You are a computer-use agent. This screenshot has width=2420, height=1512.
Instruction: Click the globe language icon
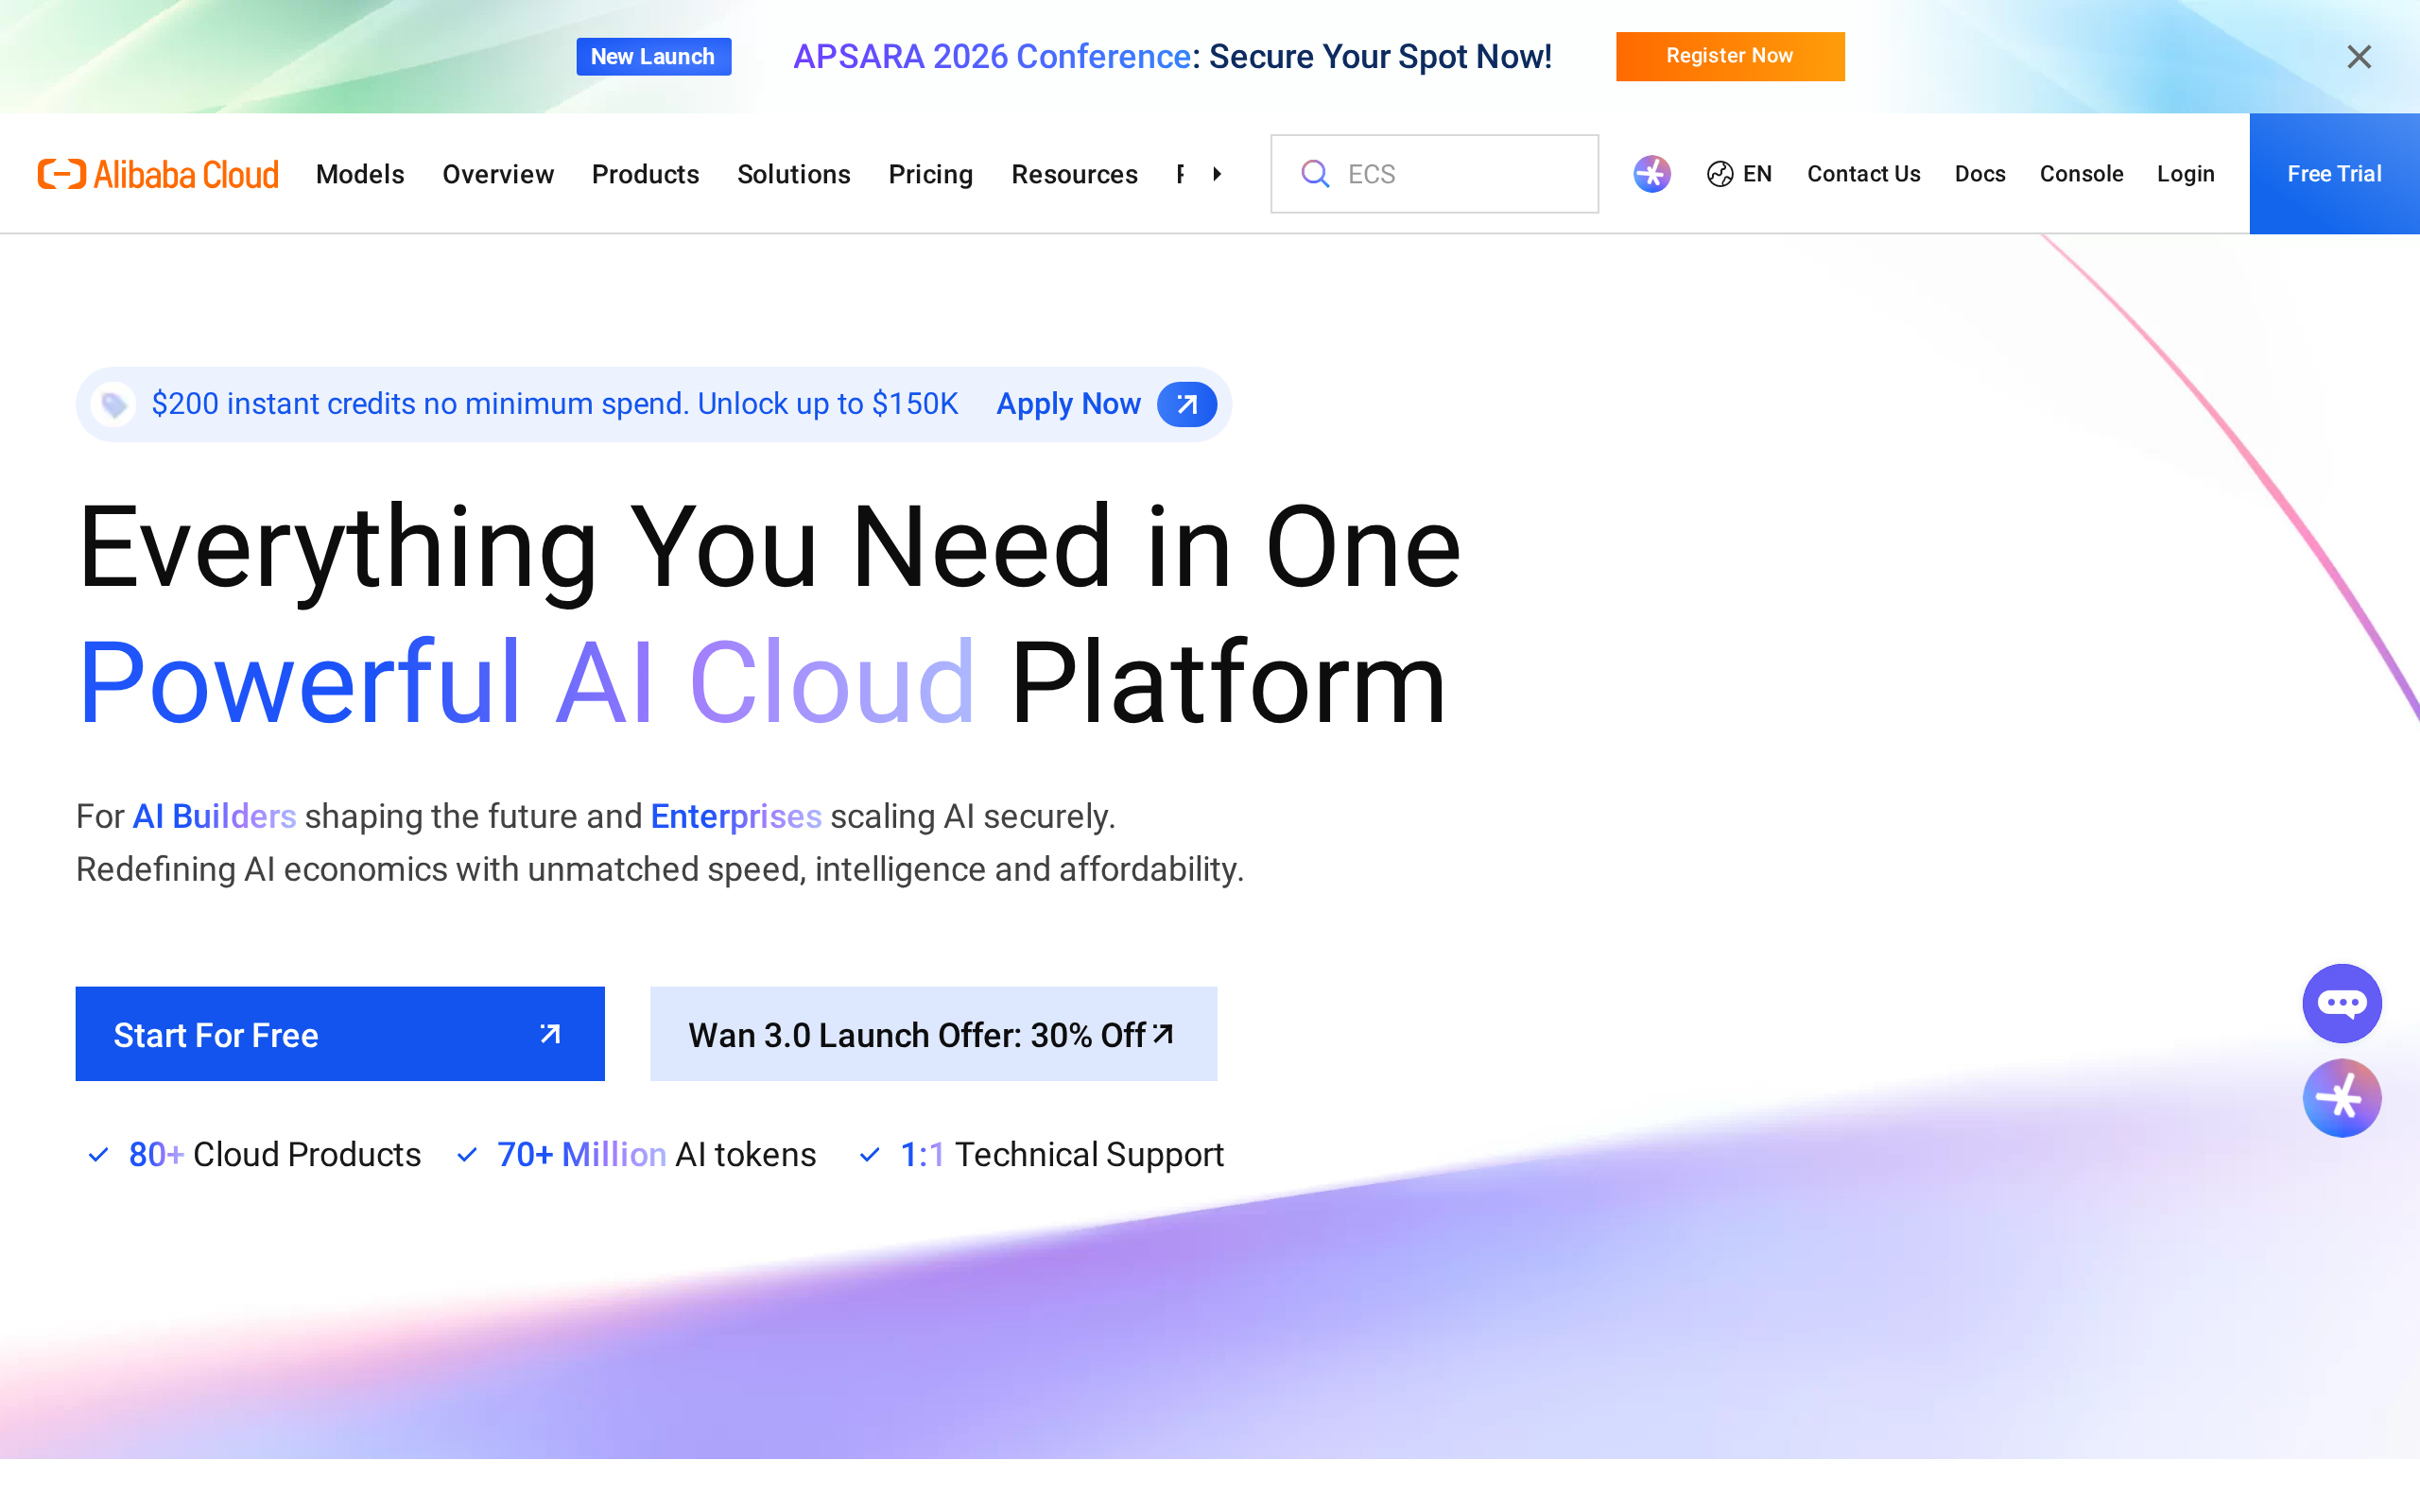(1720, 174)
